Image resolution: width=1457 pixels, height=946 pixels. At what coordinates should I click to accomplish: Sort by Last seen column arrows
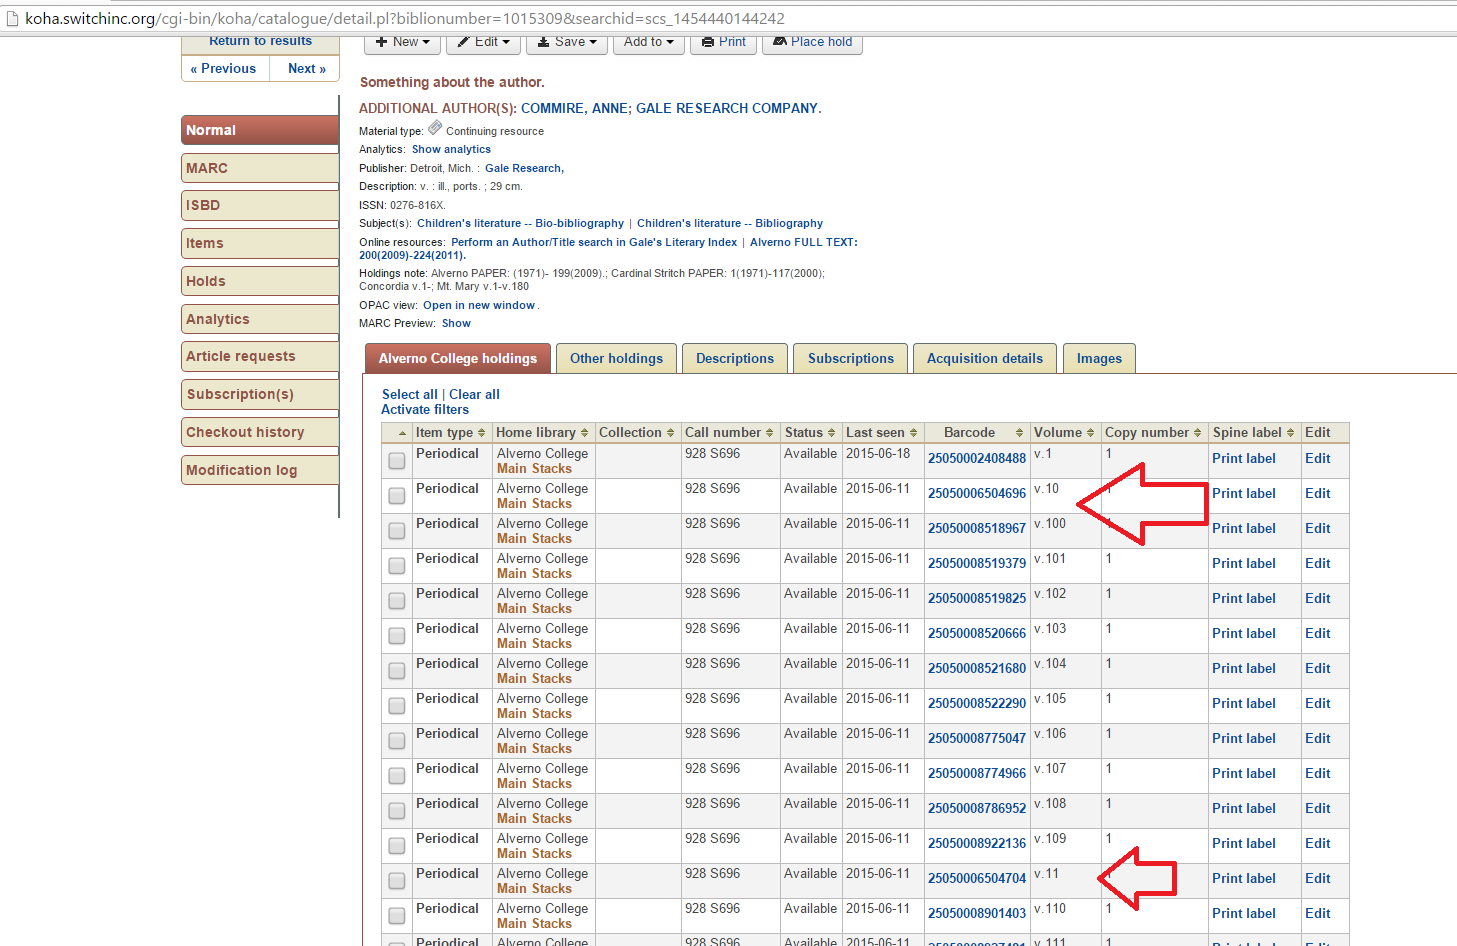(x=912, y=433)
